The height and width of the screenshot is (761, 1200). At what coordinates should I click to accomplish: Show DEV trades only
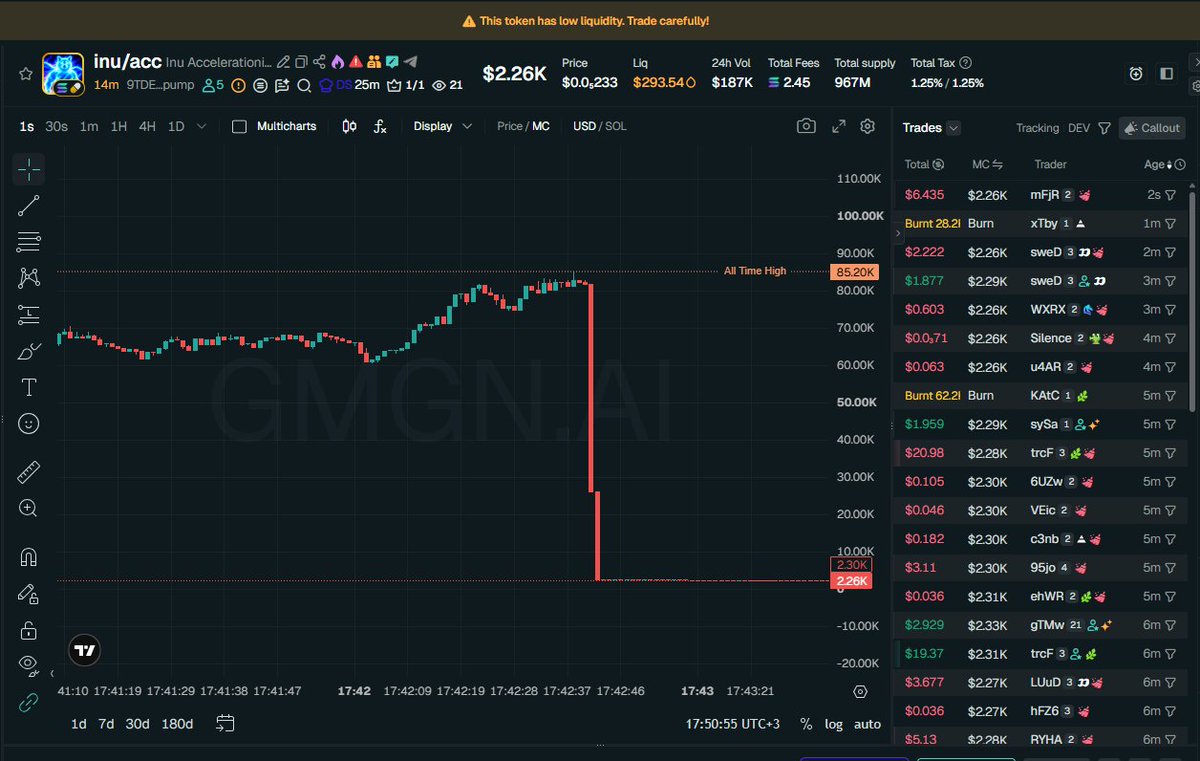[x=1079, y=128]
